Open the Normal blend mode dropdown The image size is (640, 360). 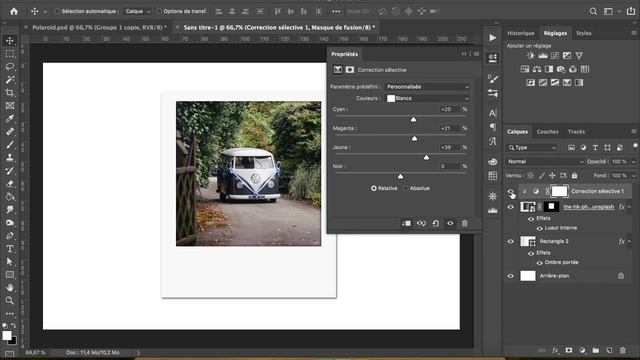coord(545,162)
